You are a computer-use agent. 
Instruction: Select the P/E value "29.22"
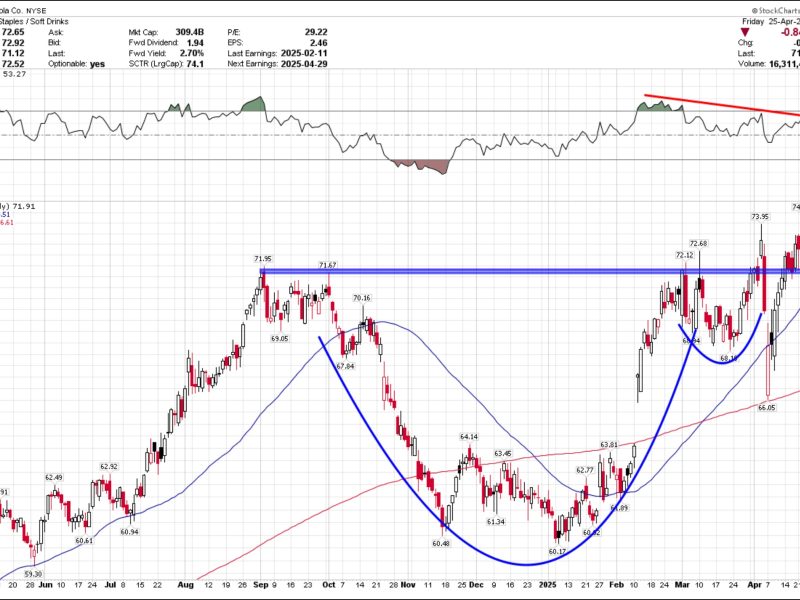(x=316, y=32)
